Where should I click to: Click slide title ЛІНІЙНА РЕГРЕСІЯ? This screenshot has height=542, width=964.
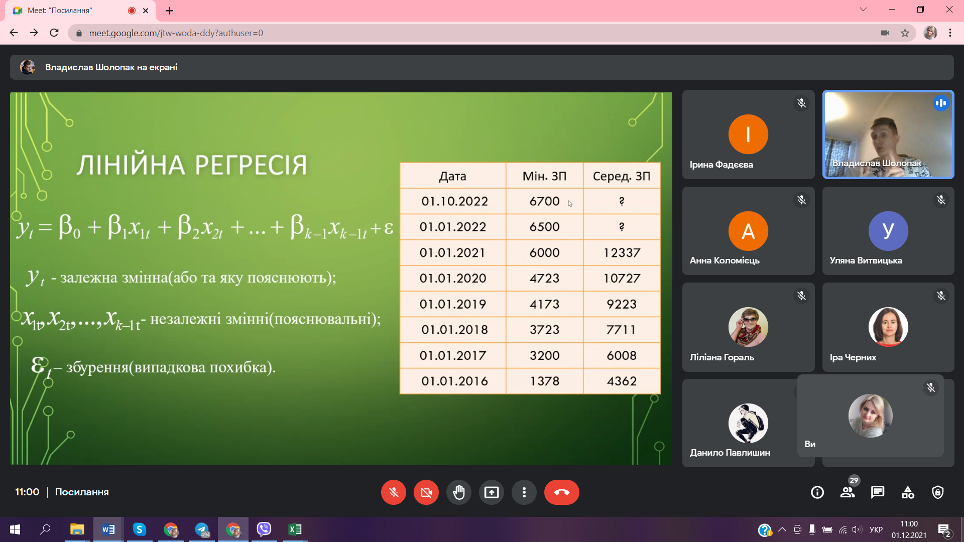click(x=191, y=165)
